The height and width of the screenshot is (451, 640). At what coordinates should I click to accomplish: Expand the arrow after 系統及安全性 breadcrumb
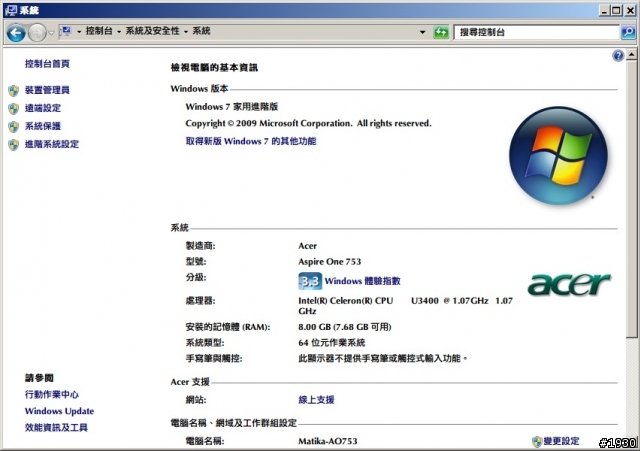[186, 31]
